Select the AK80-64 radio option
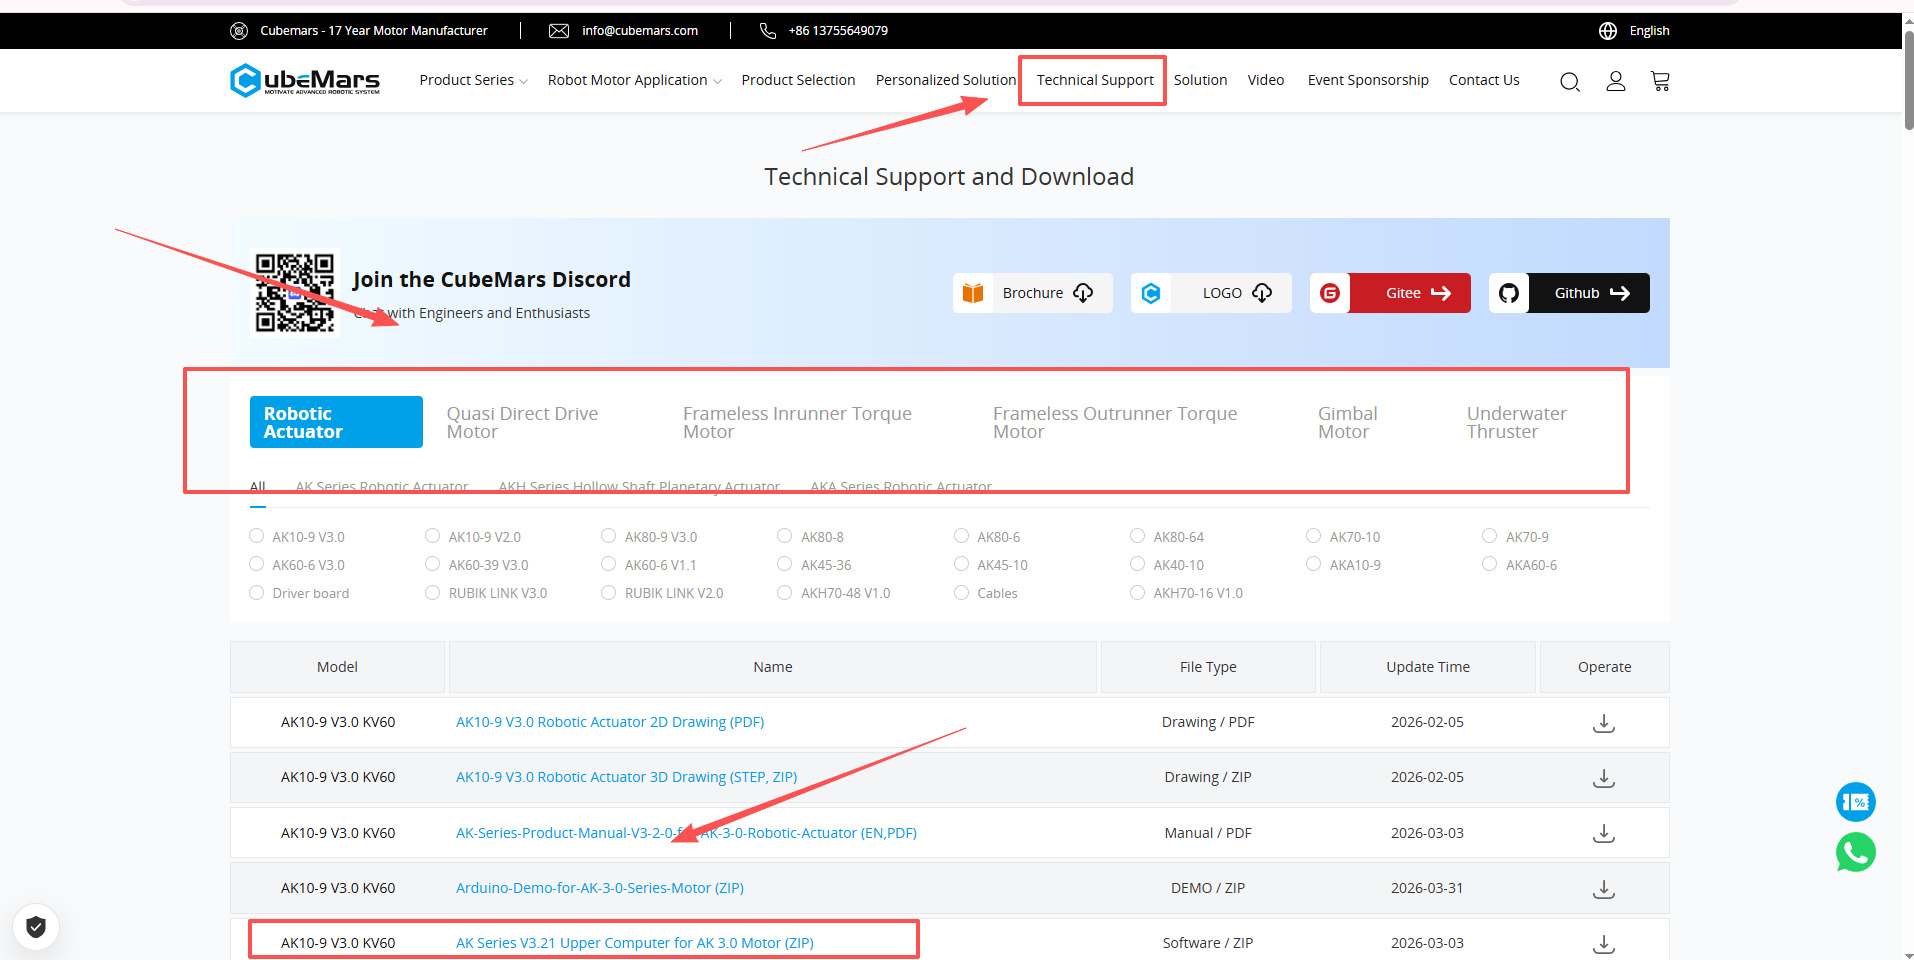 click(x=1137, y=536)
